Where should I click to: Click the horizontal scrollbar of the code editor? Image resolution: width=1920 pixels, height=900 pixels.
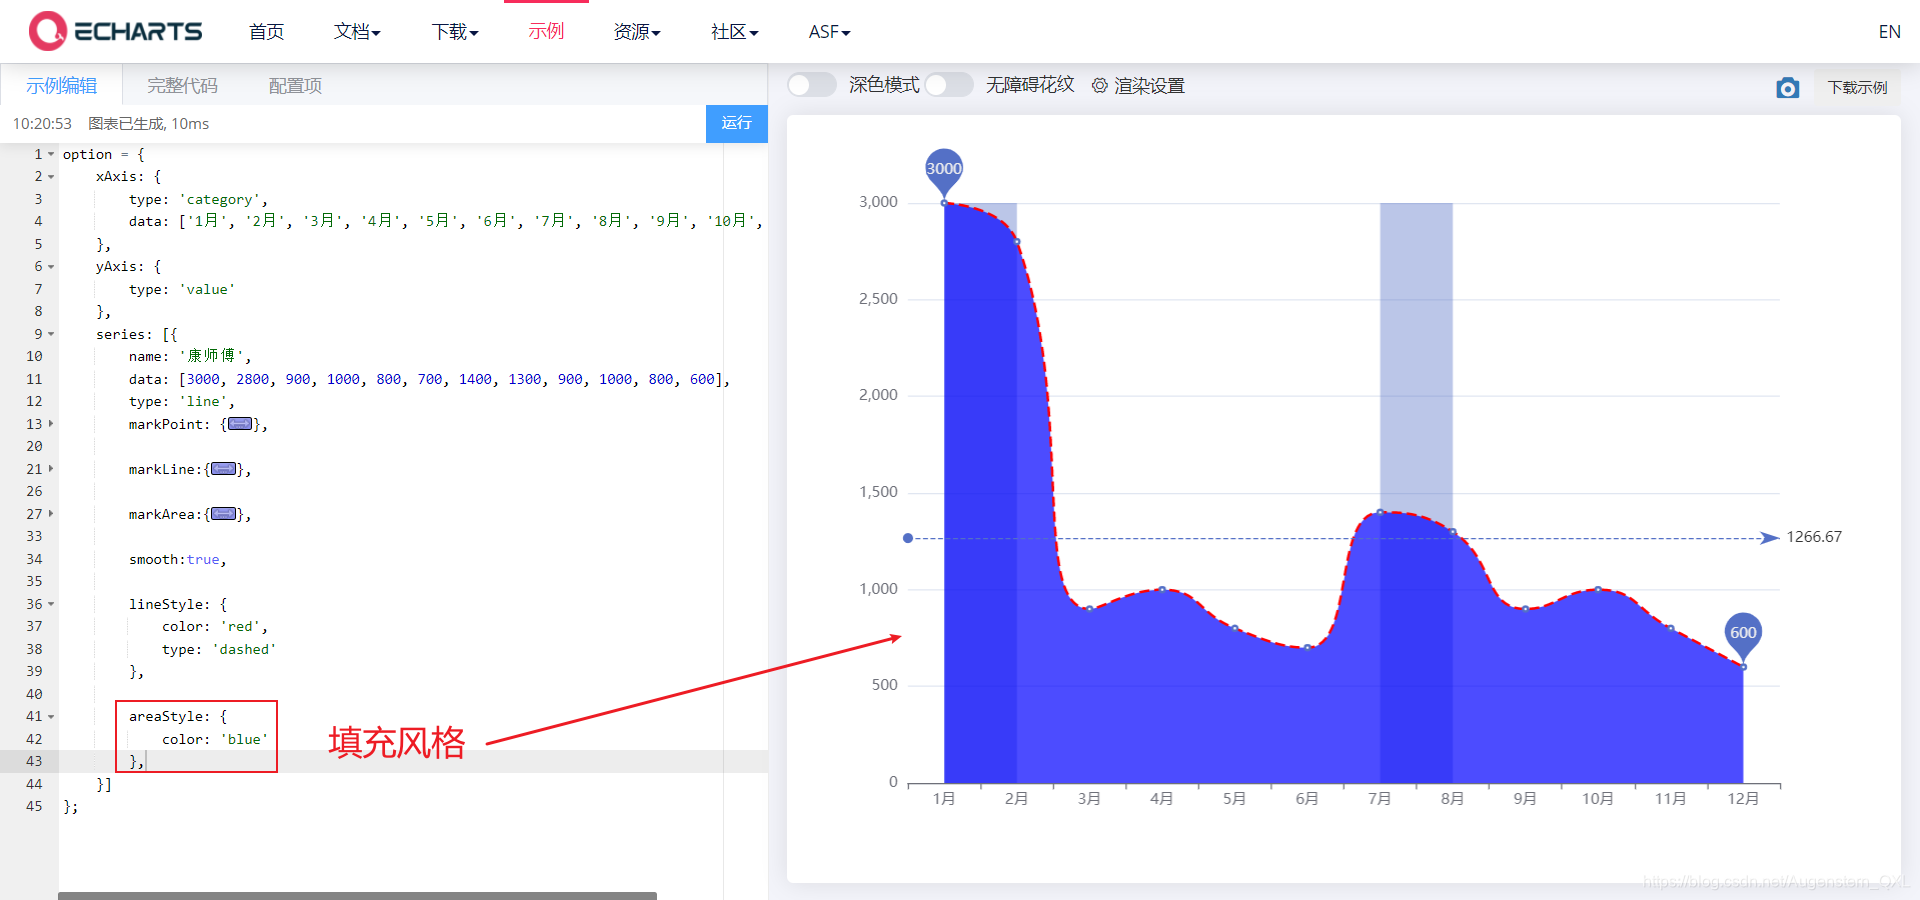point(357,895)
